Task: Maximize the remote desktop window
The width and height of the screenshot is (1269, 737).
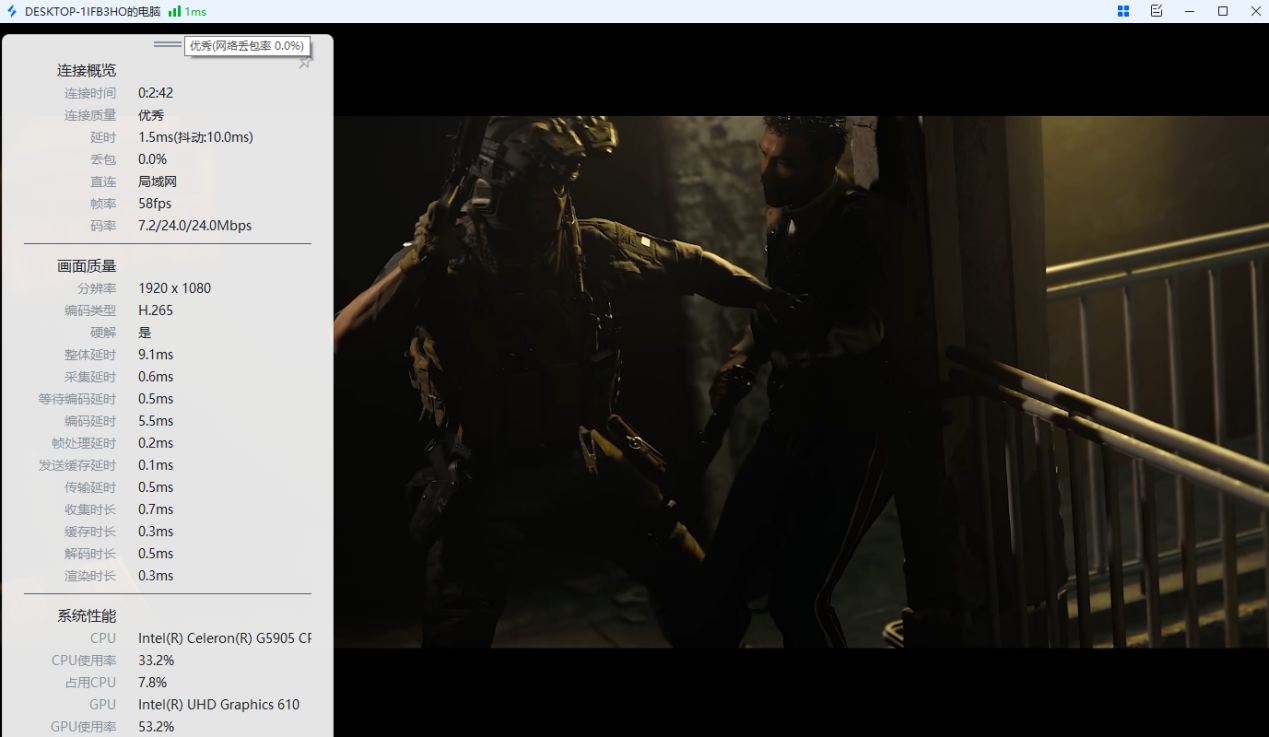Action: coord(1223,11)
